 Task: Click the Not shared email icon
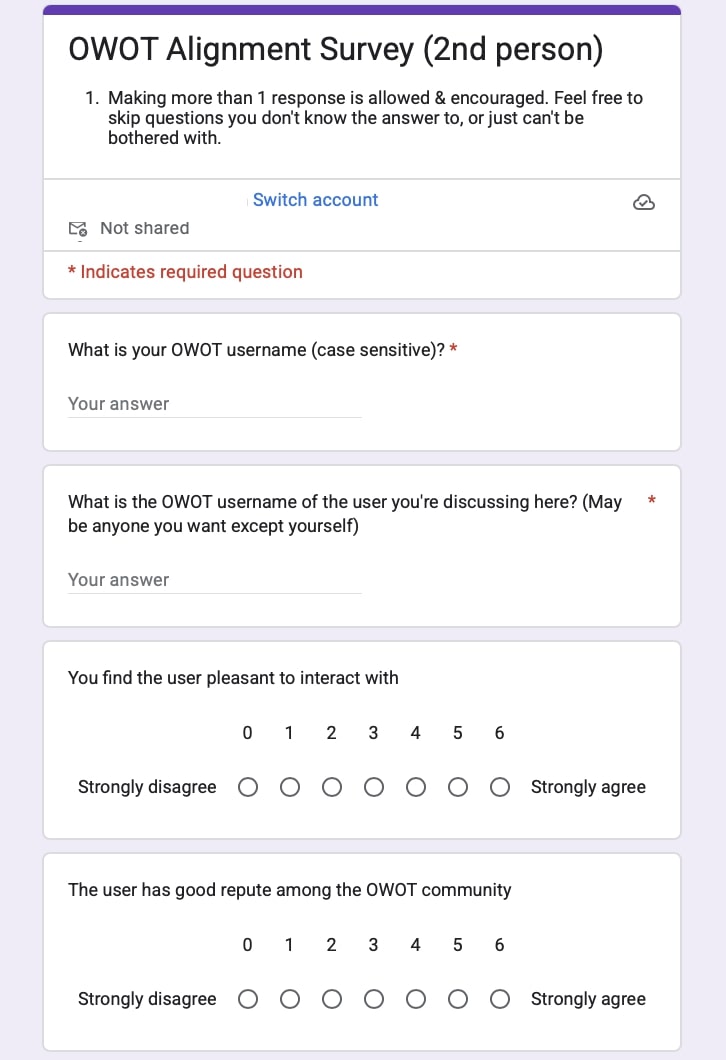click(x=78, y=229)
